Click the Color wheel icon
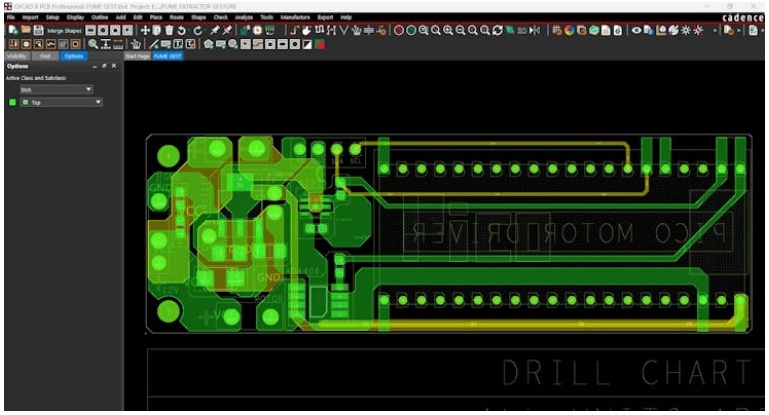This screenshot has height=415, width=769. 569,31
